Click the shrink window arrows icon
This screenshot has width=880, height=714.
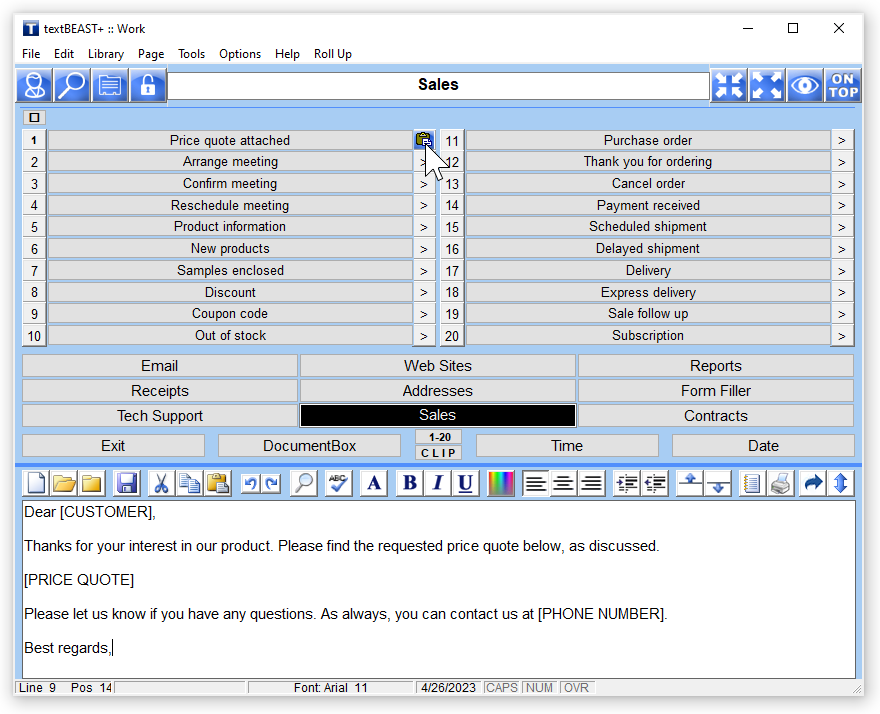[x=729, y=85]
